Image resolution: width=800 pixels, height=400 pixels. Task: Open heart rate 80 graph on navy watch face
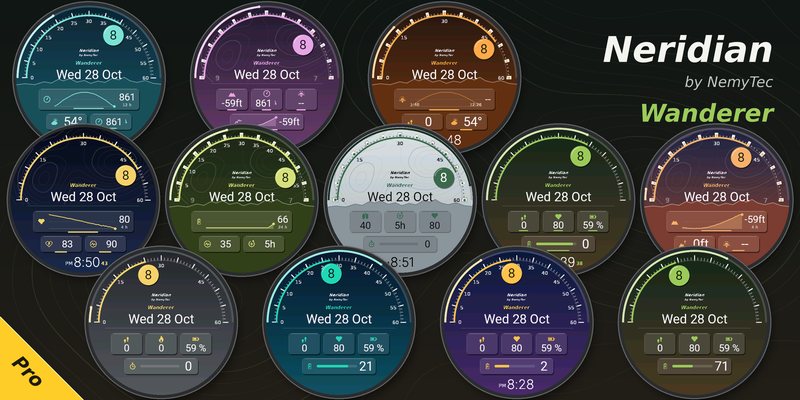point(83,221)
